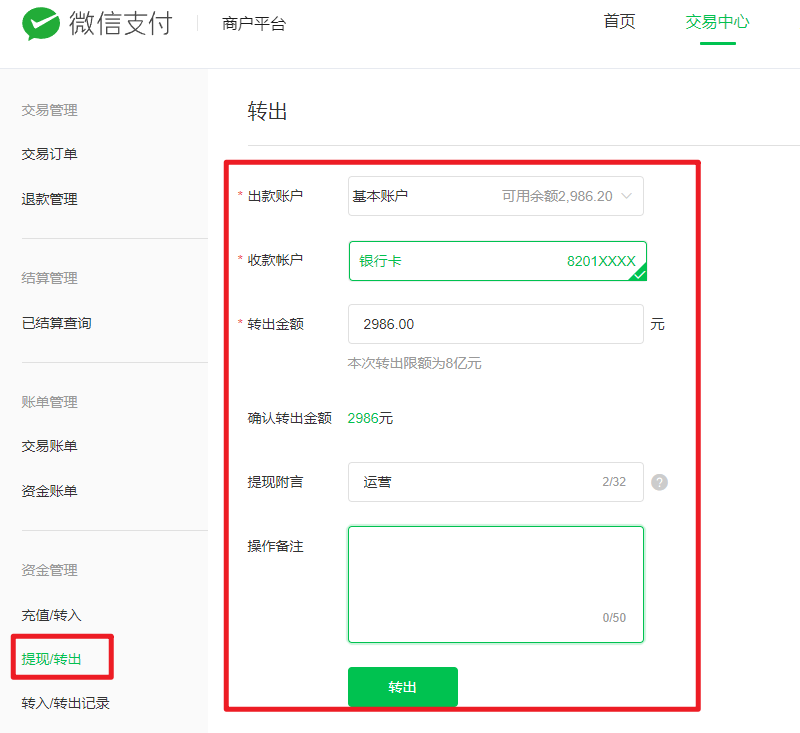
Task: Open the 收款帐户 bank card selector
Action: (495, 259)
